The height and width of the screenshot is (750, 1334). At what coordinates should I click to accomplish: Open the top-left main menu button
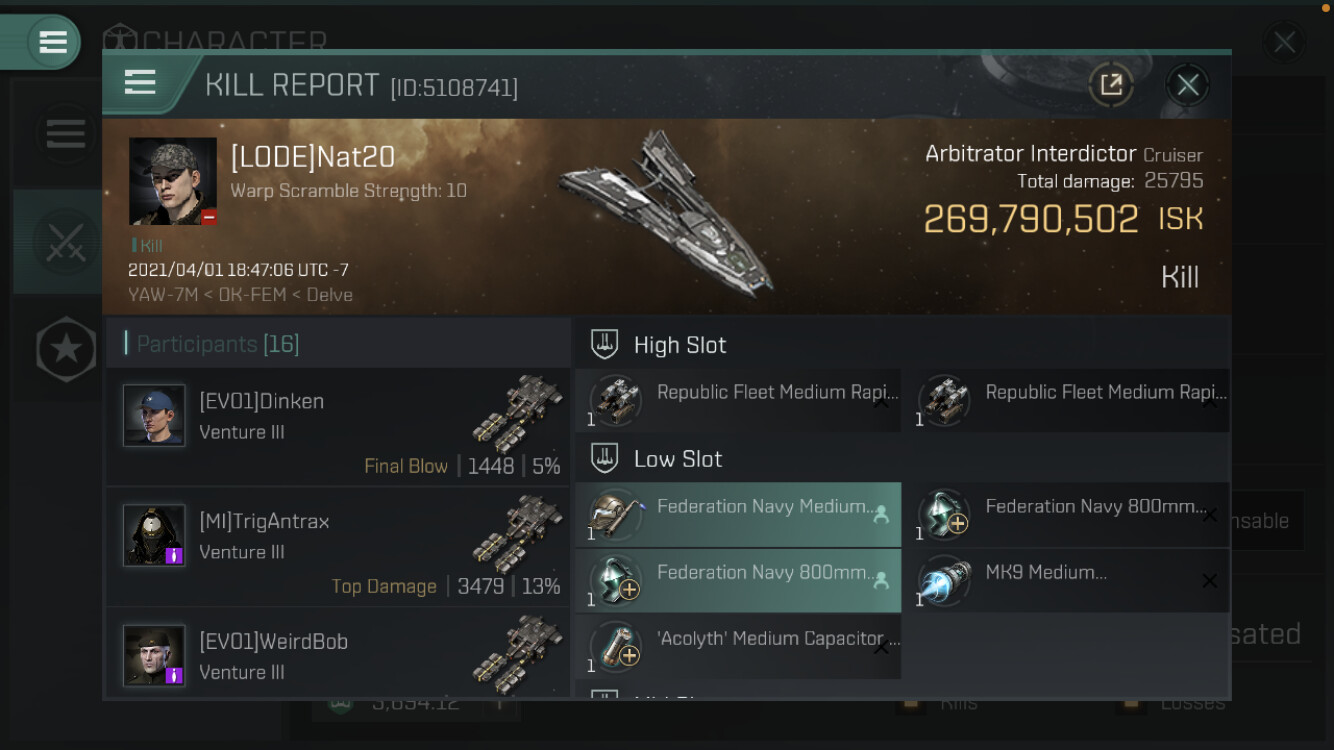point(52,42)
